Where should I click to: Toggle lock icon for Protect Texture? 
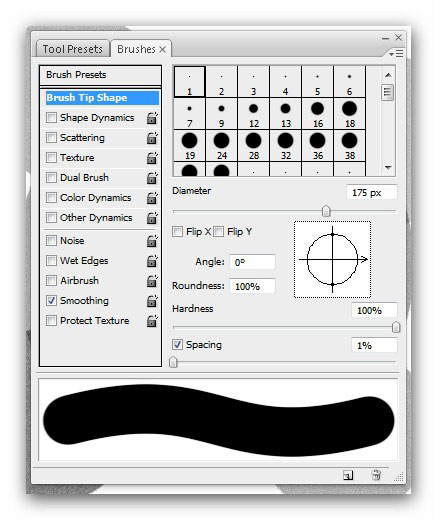pos(152,321)
